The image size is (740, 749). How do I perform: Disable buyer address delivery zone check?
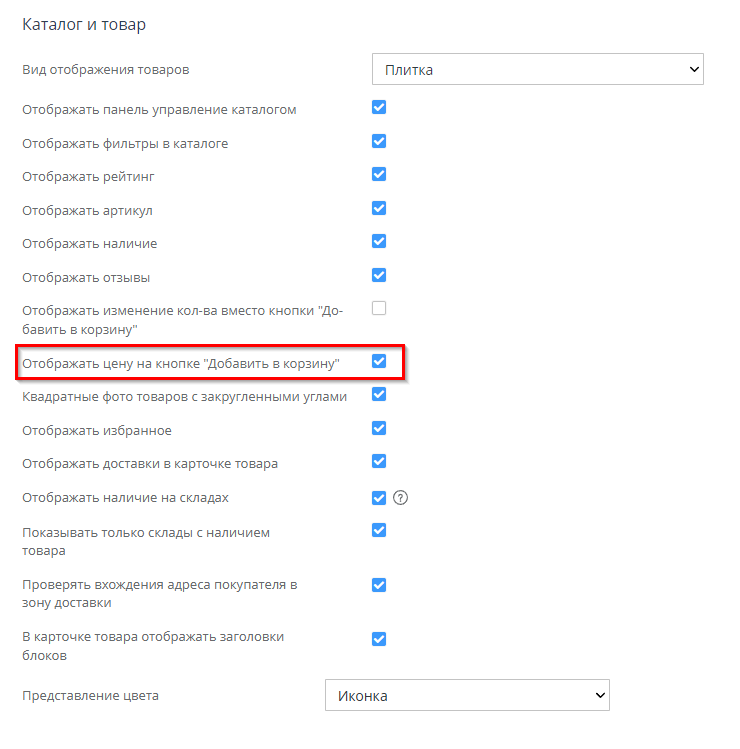pos(379,585)
